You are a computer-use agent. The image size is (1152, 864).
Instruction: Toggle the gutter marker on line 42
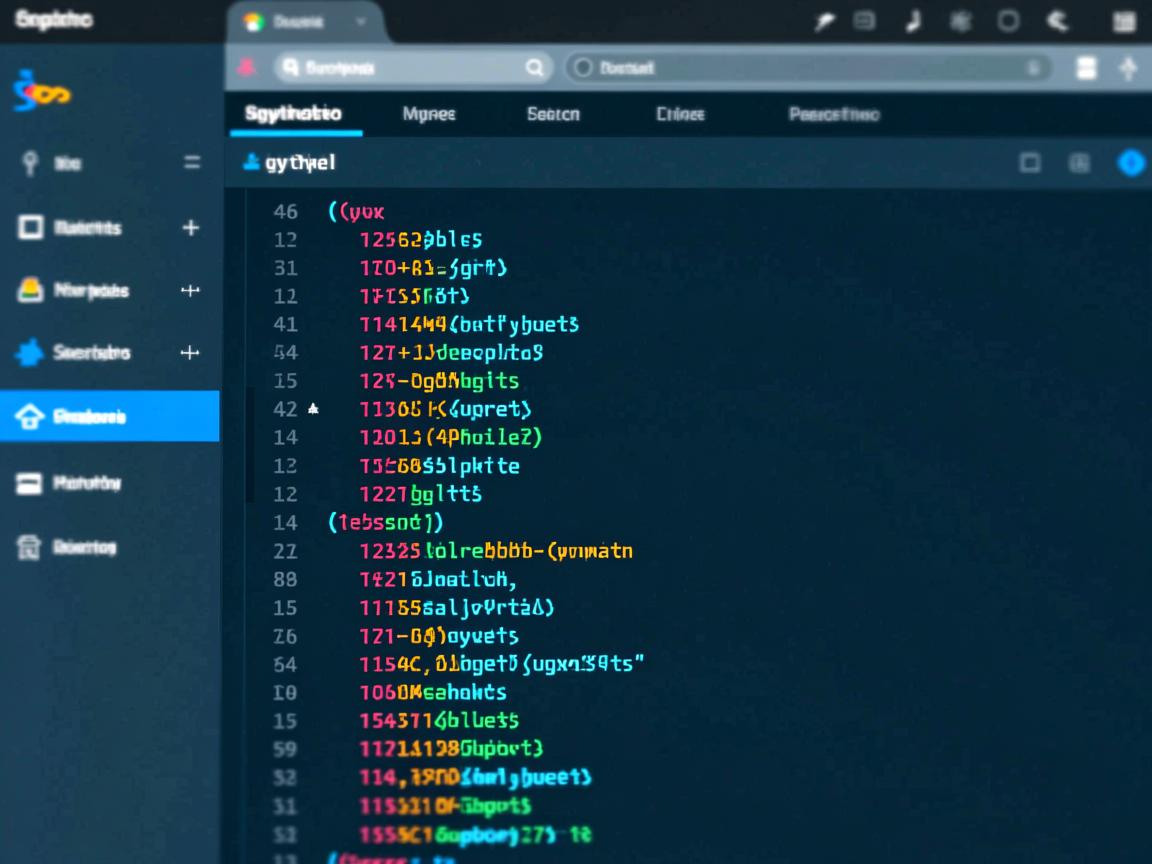point(313,409)
